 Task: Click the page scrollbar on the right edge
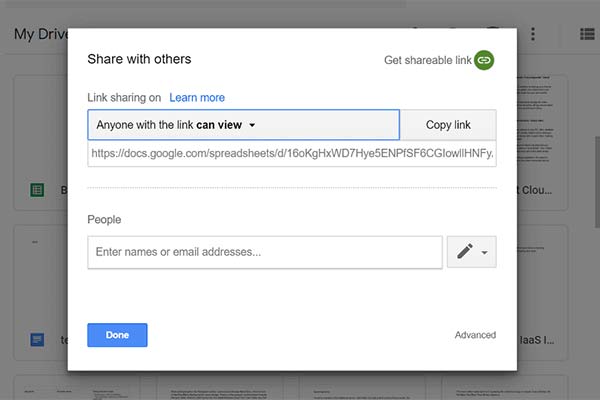pos(596,170)
